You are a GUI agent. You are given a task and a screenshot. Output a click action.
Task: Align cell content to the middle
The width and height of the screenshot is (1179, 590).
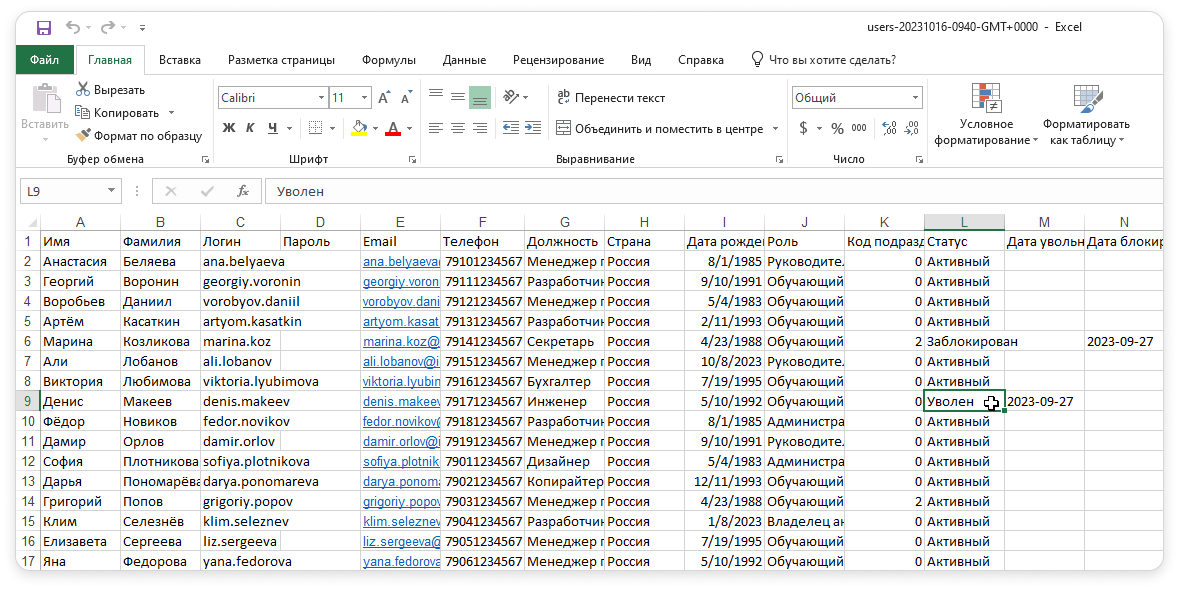(x=457, y=96)
